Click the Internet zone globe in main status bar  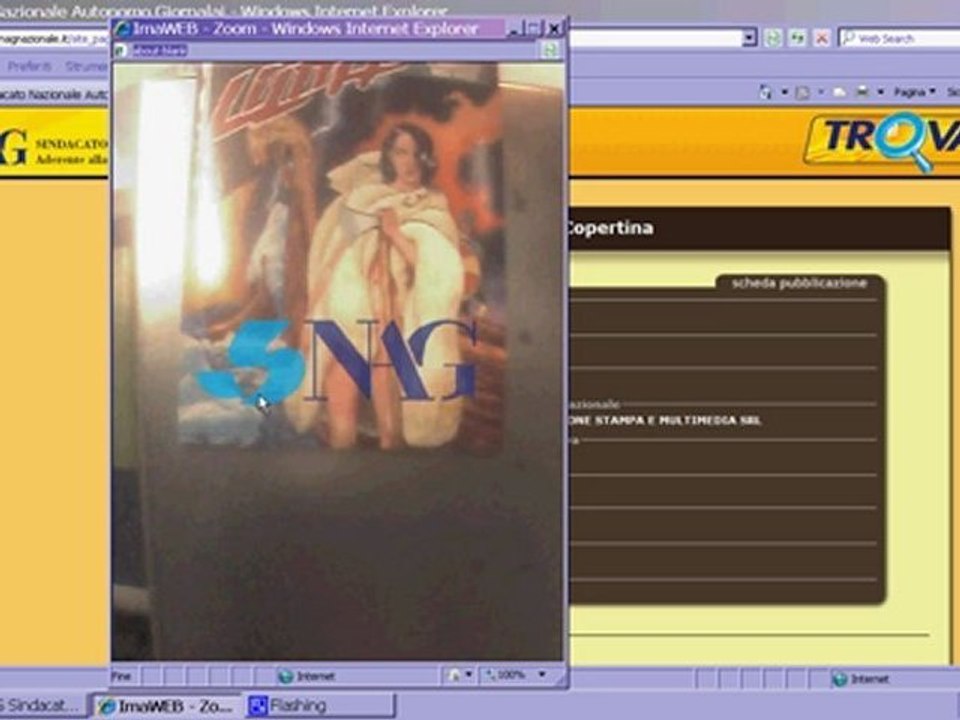pos(840,679)
